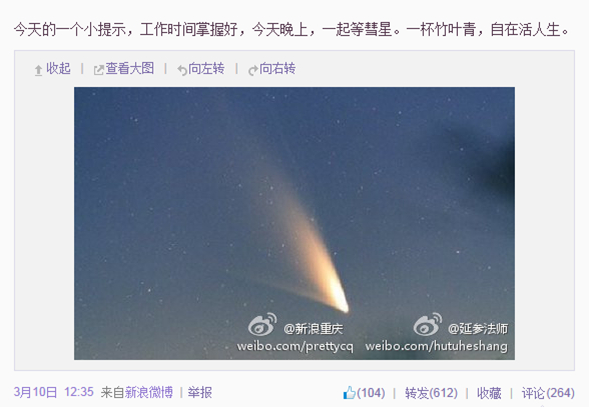
Task: Click the weibo.com/hutuheshang watermark text
Action: tap(436, 346)
